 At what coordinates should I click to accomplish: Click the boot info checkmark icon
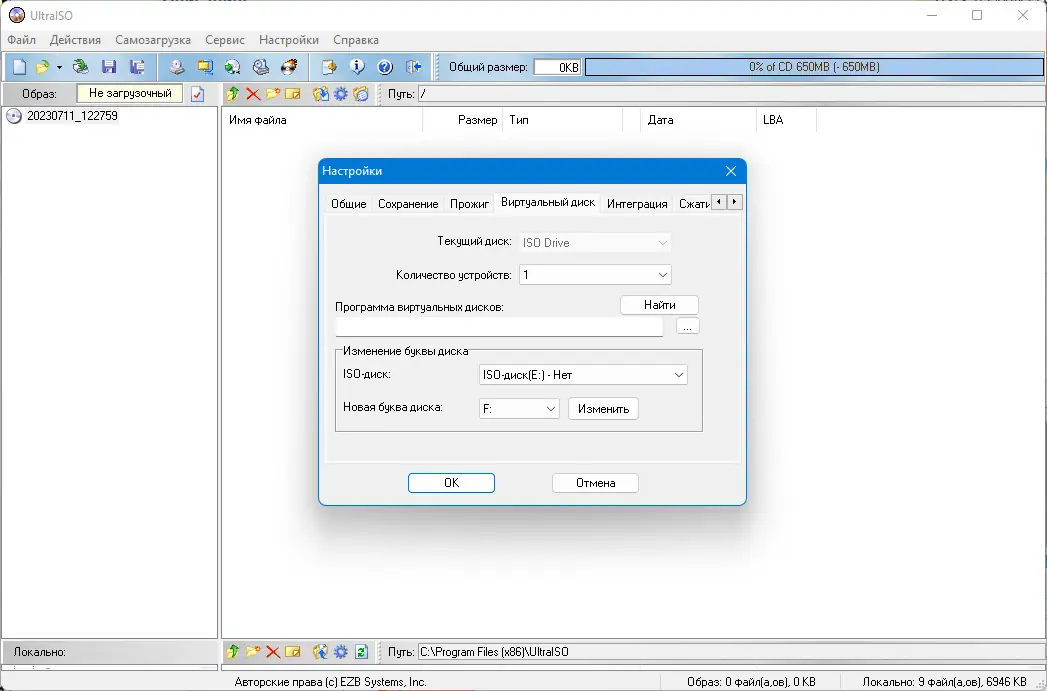198,94
